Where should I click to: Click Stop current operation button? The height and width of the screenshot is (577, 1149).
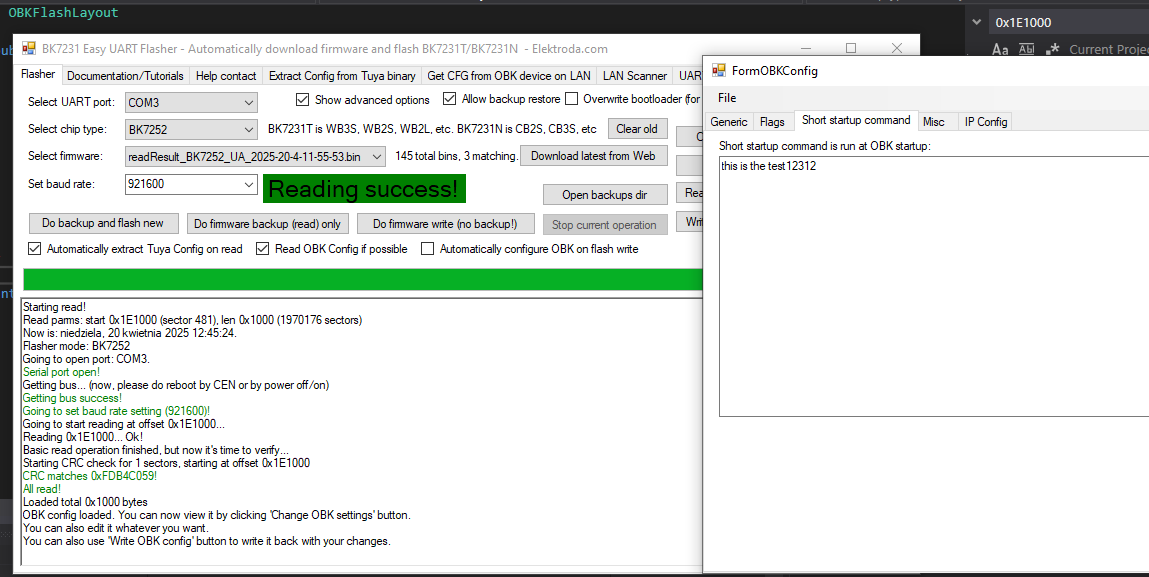pos(604,225)
